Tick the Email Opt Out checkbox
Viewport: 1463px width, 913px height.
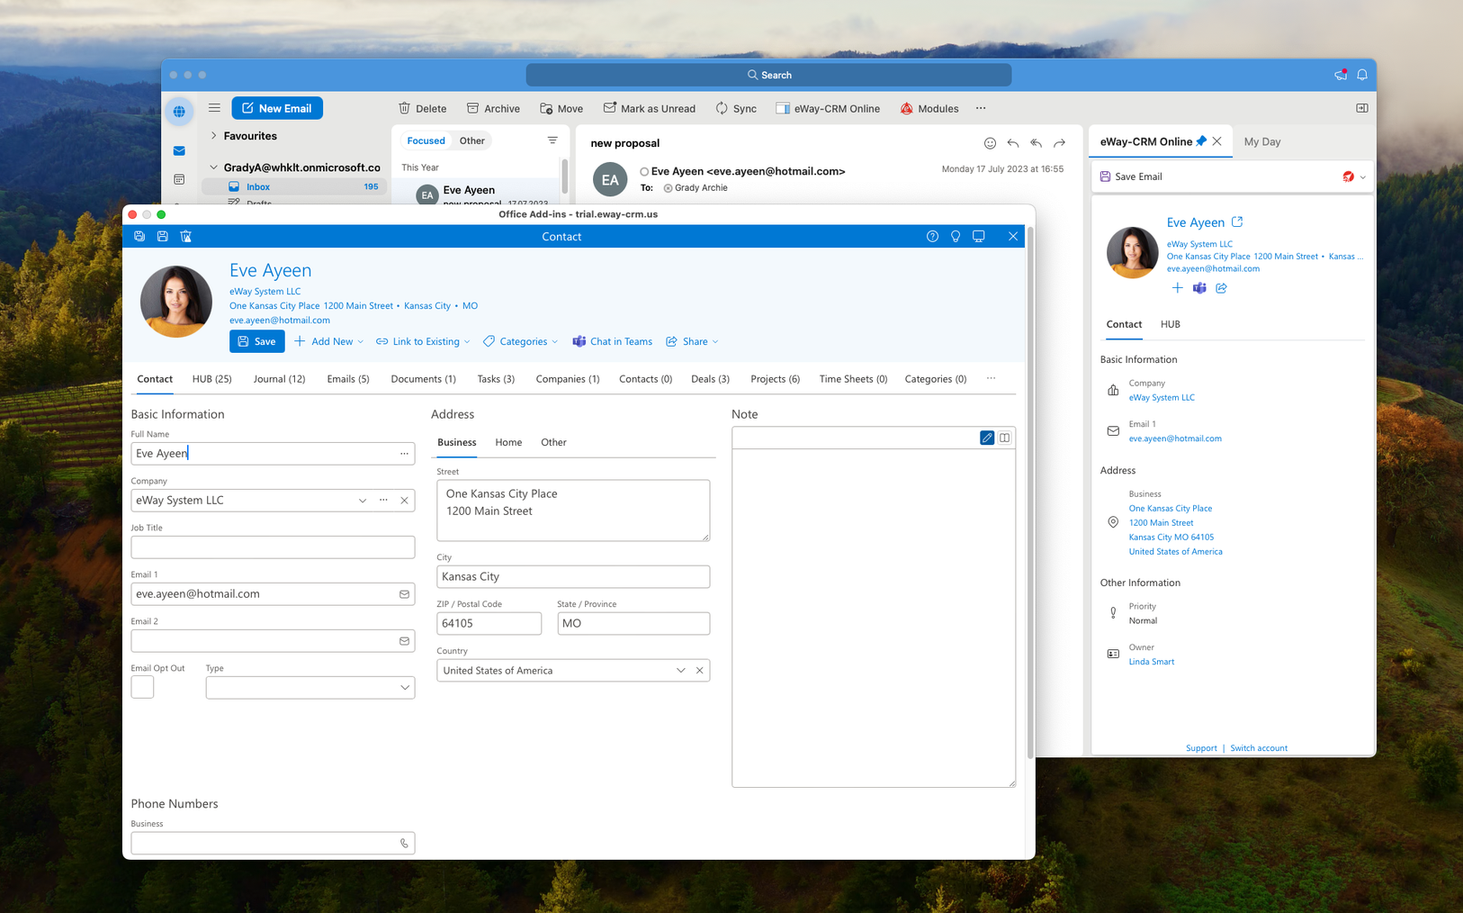click(x=142, y=687)
